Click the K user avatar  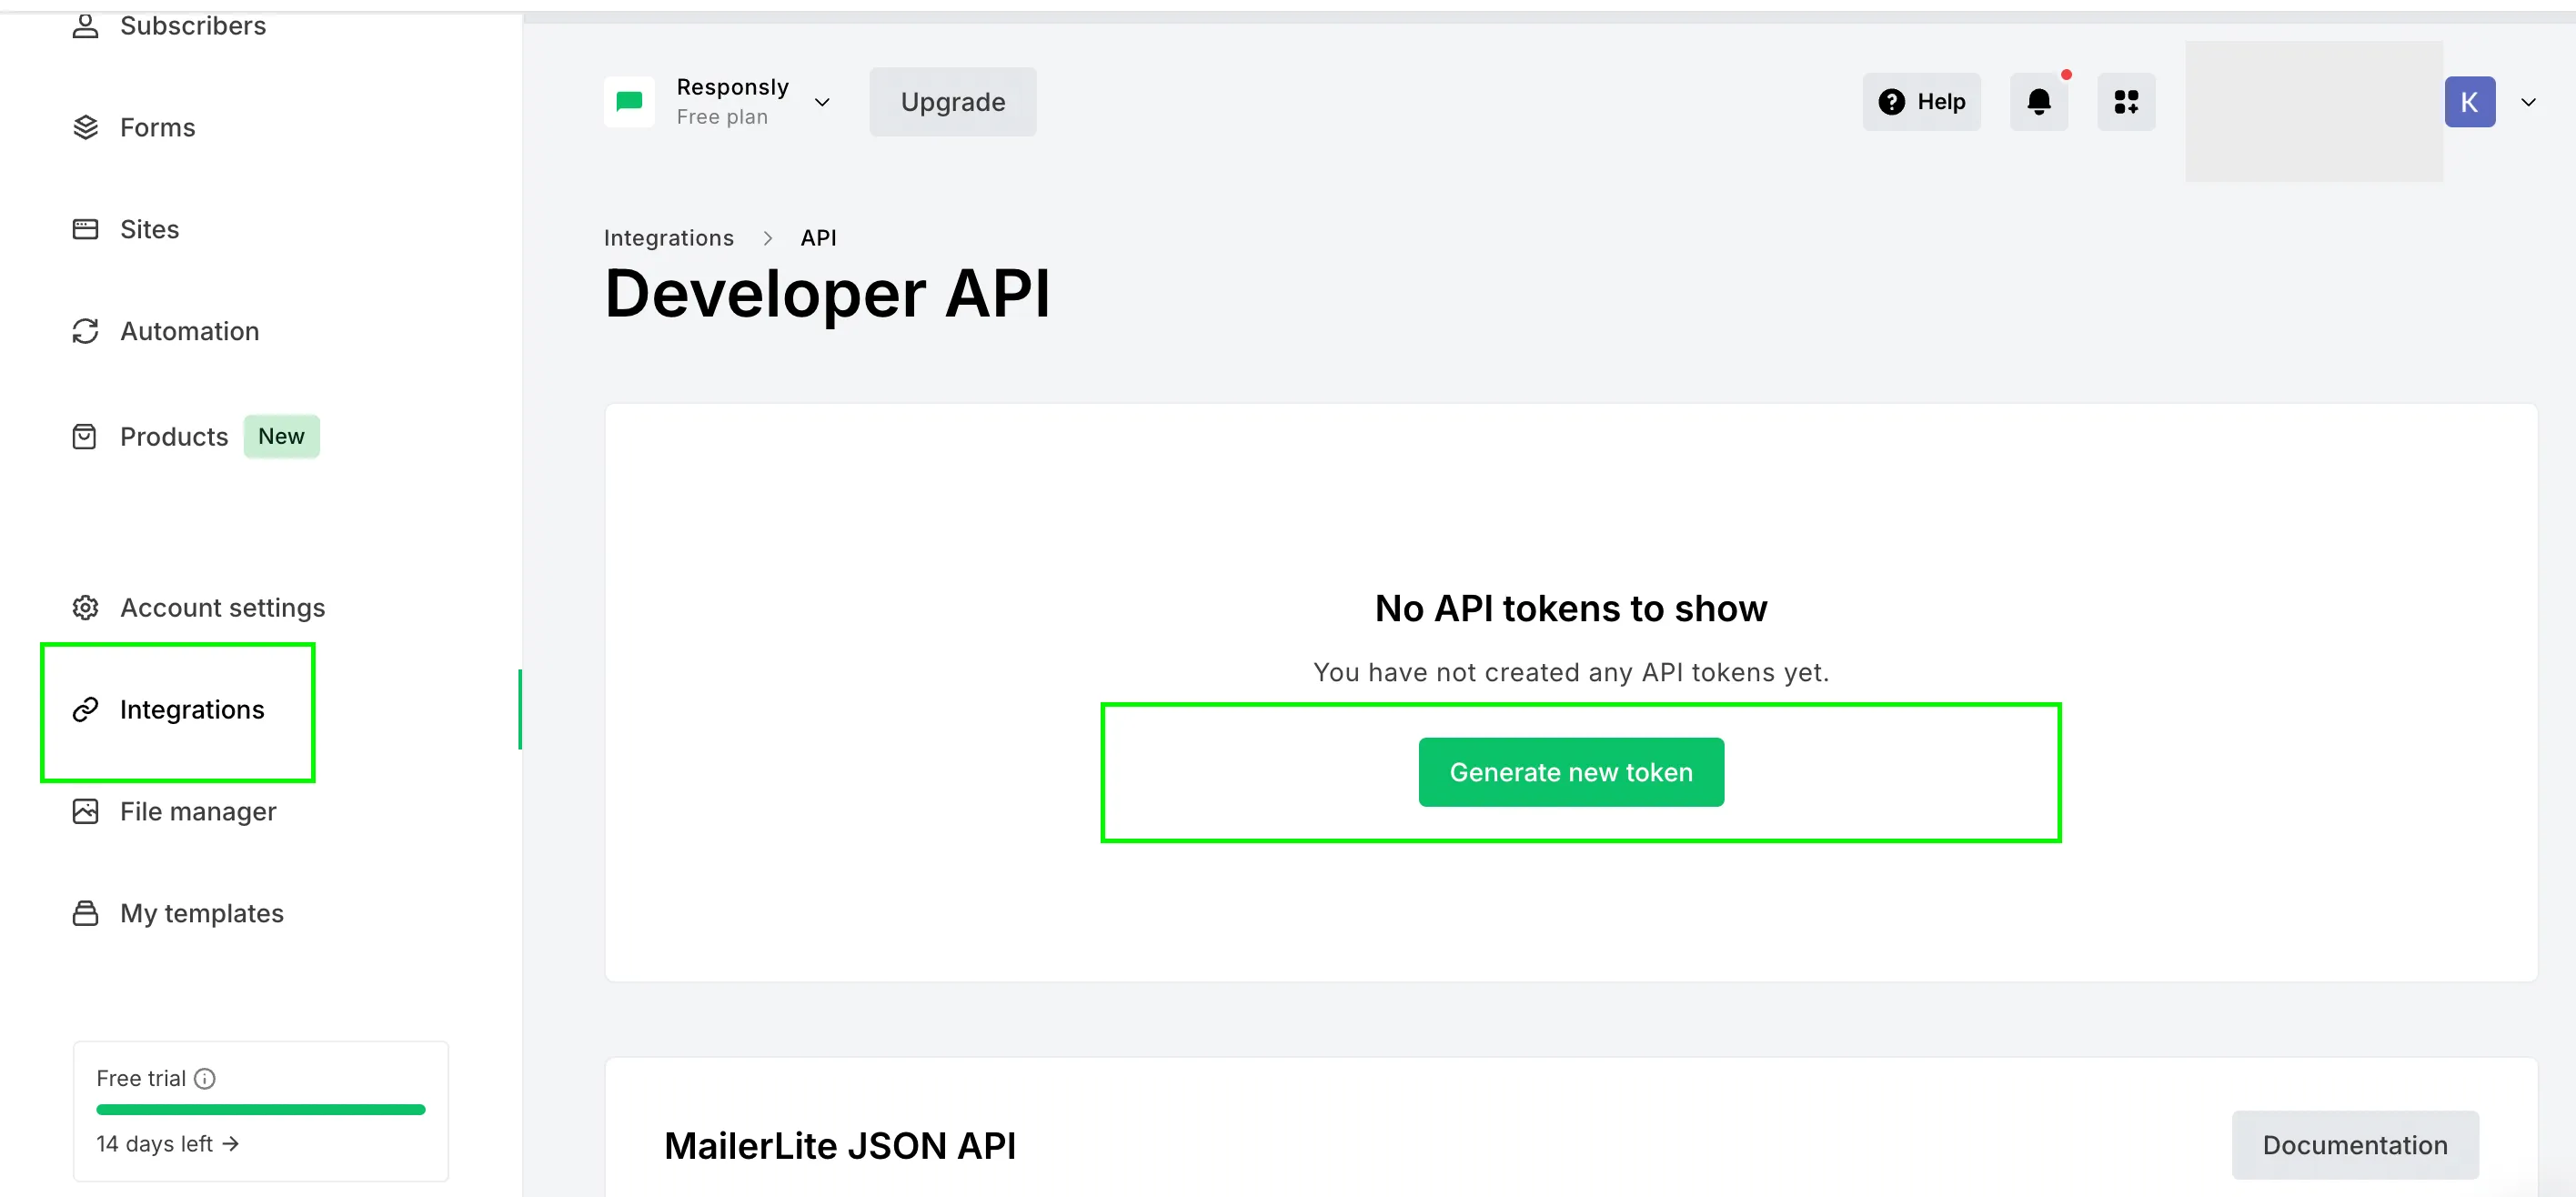[2469, 102]
